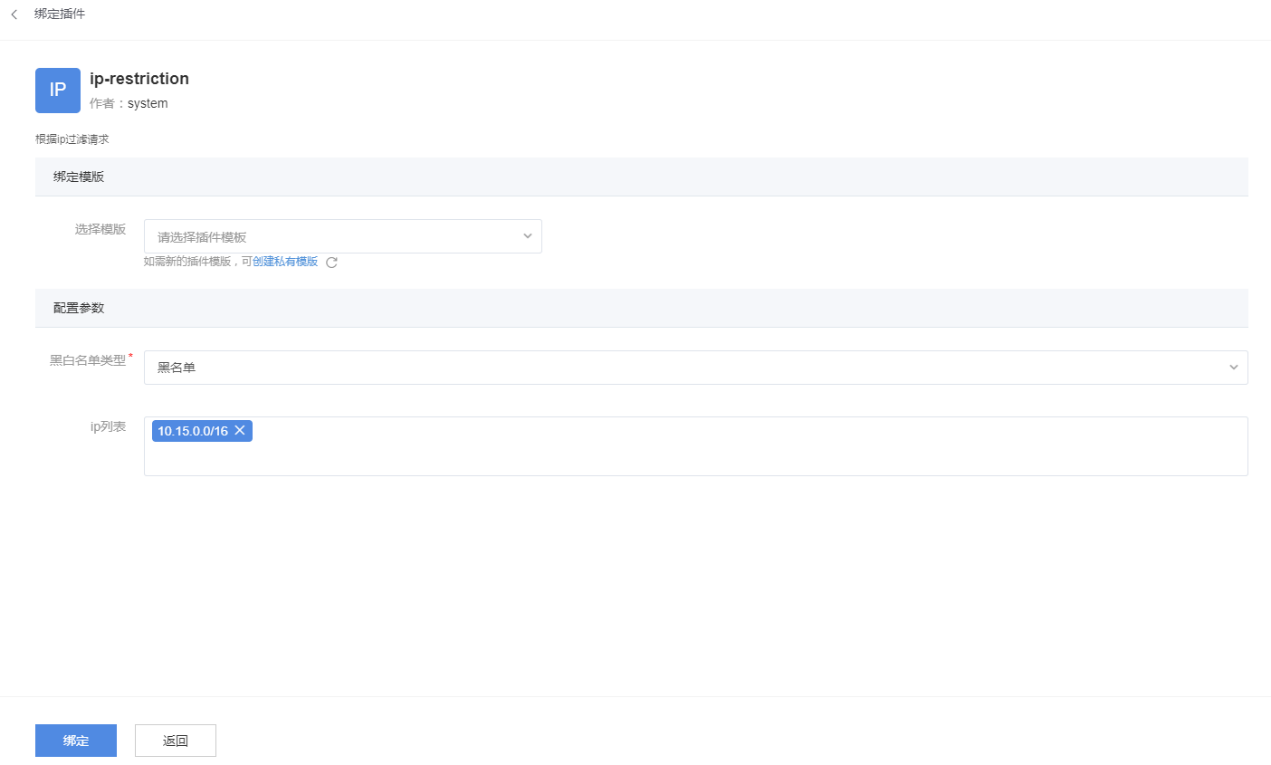This screenshot has height=765, width=1271.
Task: Open the 创建私有模板 link
Action: pos(285,262)
